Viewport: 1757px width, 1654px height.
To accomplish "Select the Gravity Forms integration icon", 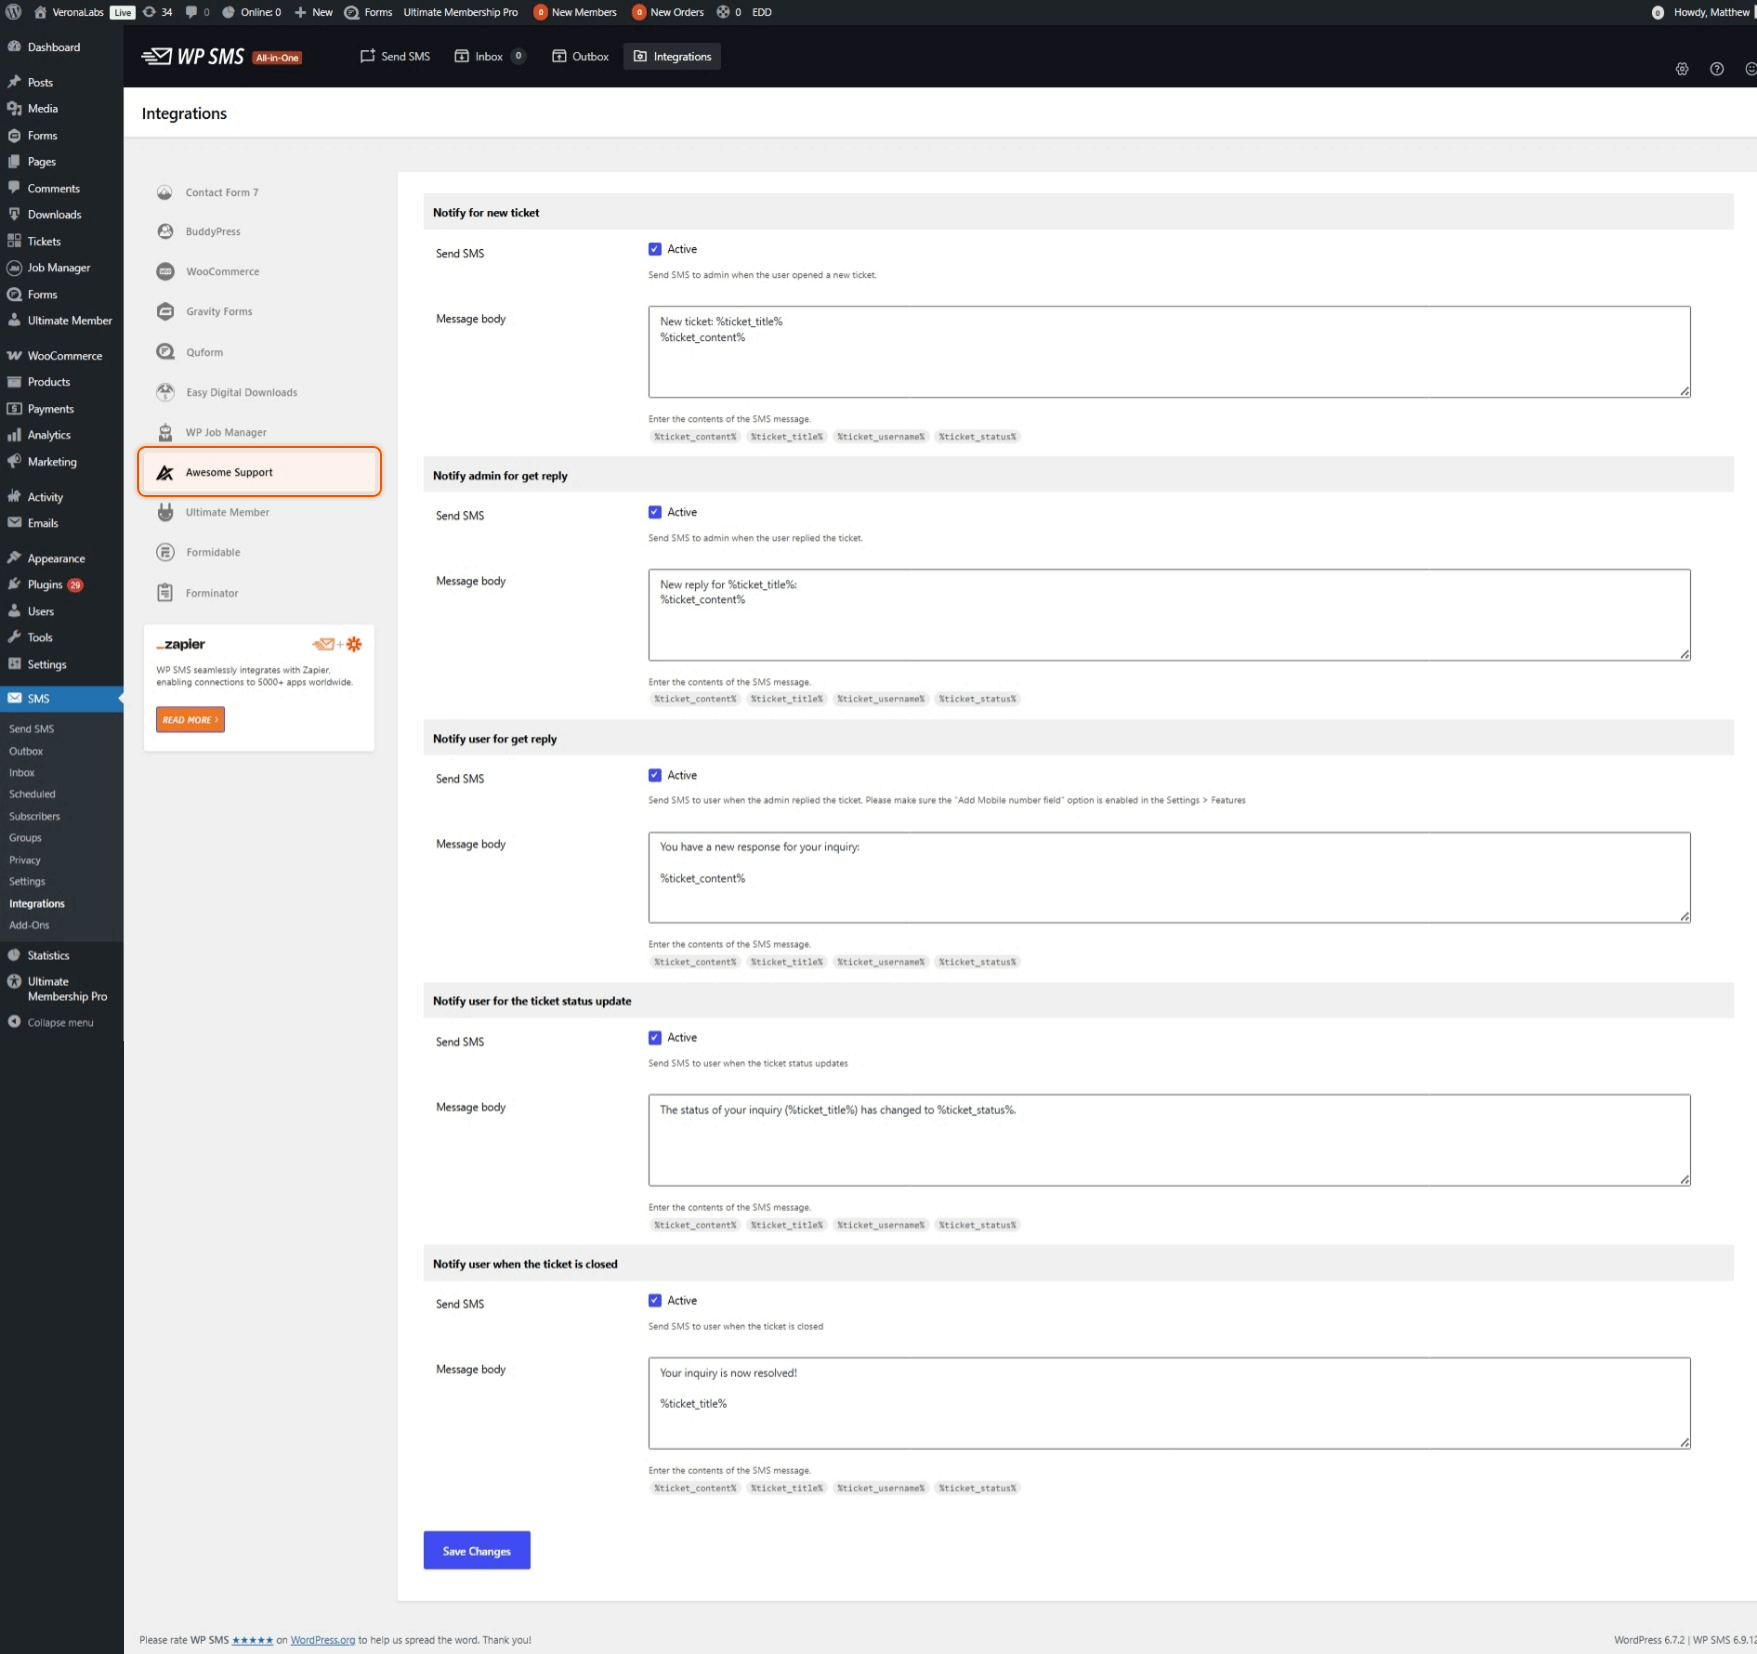I will (165, 312).
